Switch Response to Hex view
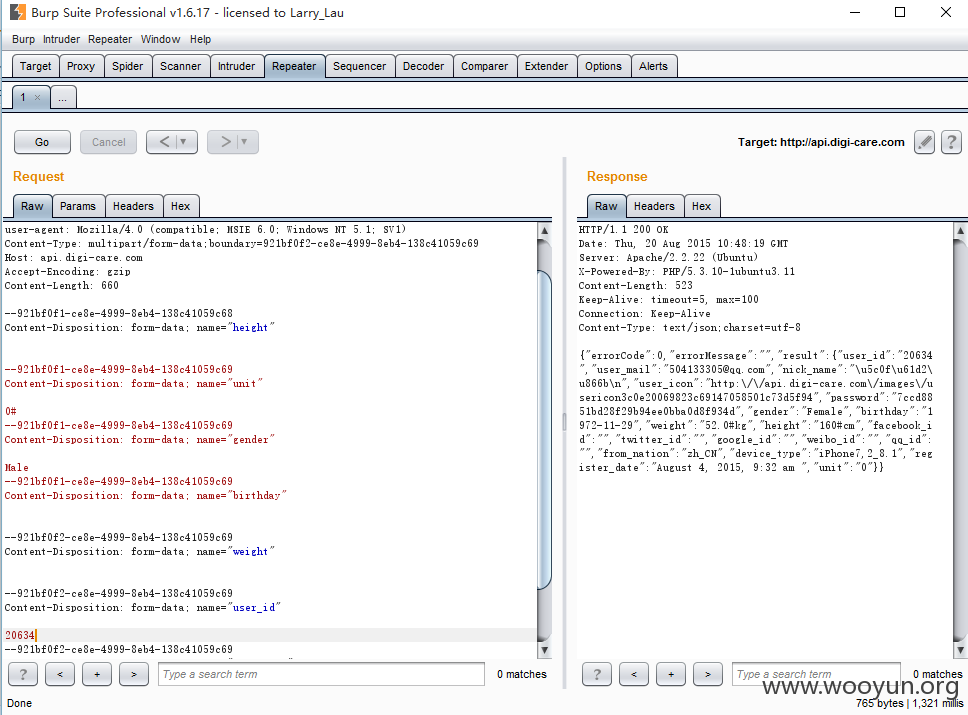This screenshot has height=715, width=968. pyautogui.click(x=701, y=206)
